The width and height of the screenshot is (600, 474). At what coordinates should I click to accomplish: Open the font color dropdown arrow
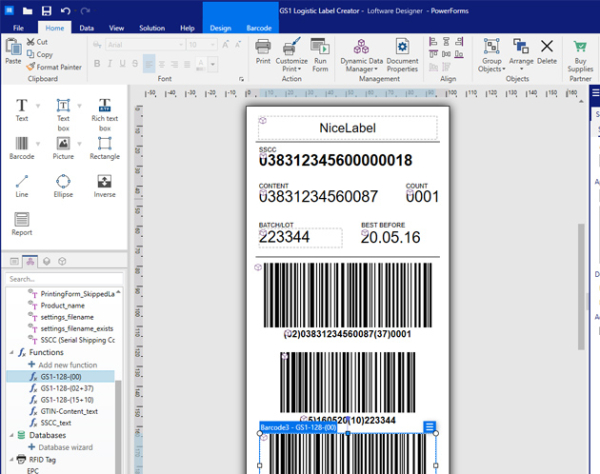[213, 64]
